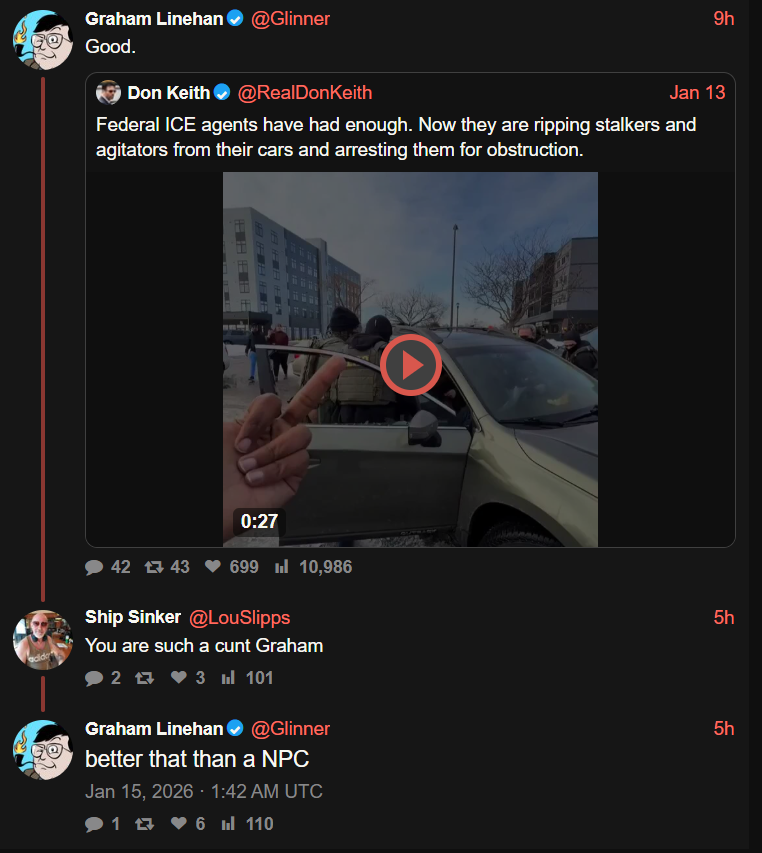This screenshot has width=762, height=853.
Task: Retweet Ship Sinker's reply
Action: point(145,678)
